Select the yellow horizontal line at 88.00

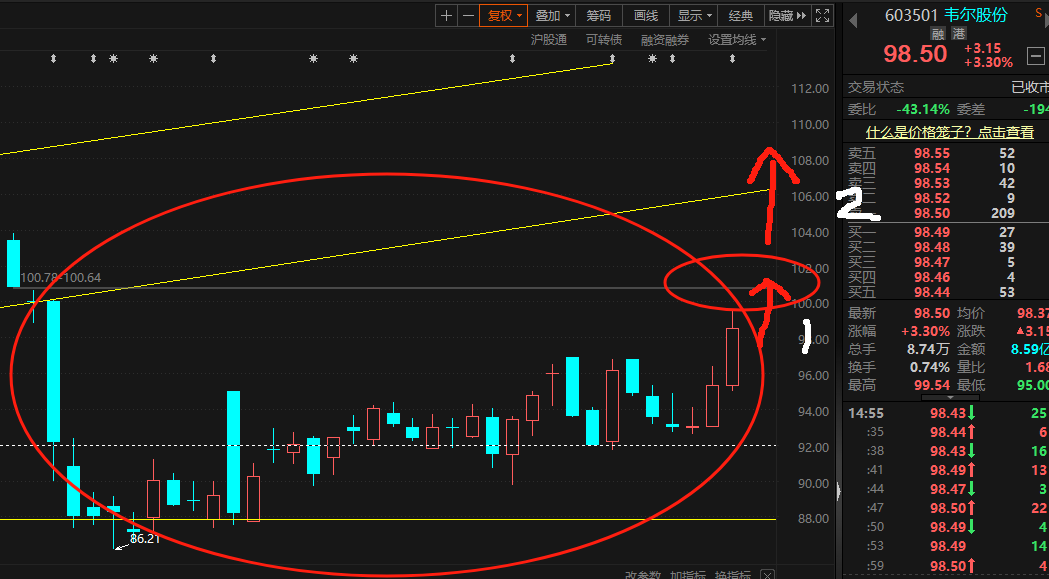coord(388,519)
